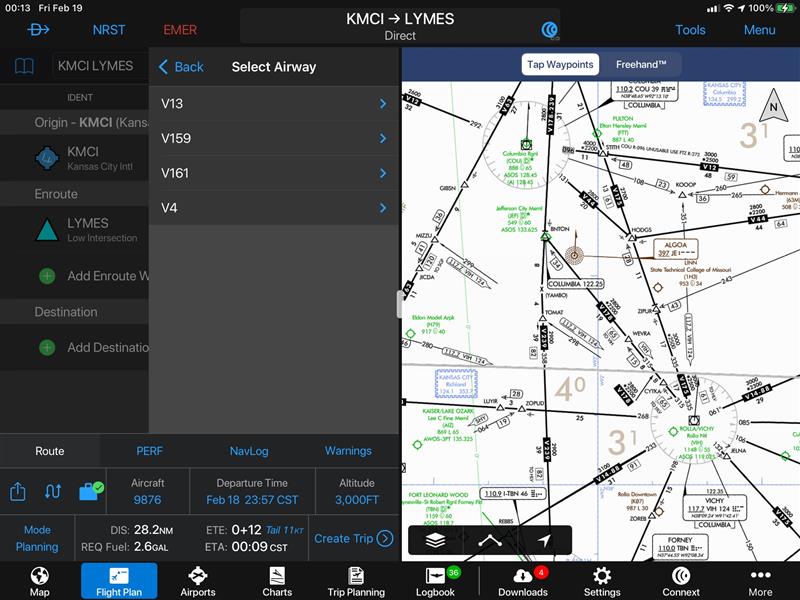This screenshot has width=800, height=600.
Task: Change Altitude 3,000FT
Action: (357, 491)
